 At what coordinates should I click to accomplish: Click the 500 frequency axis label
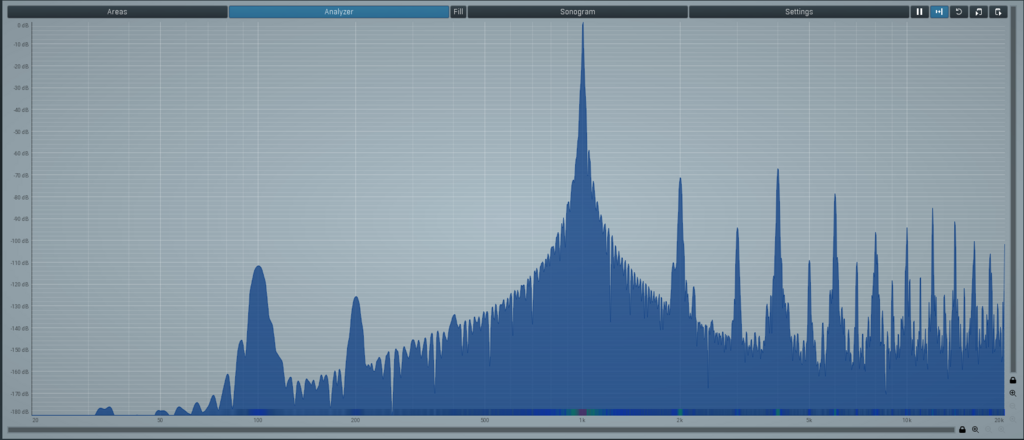(x=485, y=420)
